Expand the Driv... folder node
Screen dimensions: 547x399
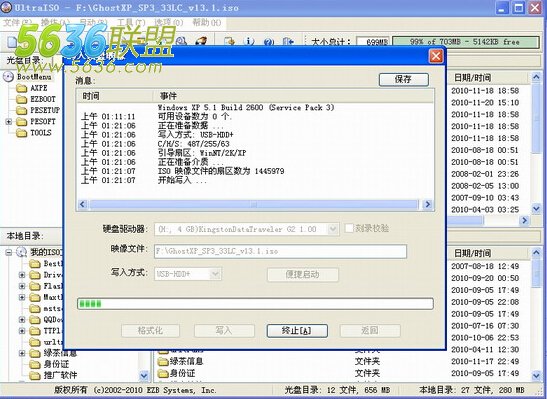pos(22,275)
